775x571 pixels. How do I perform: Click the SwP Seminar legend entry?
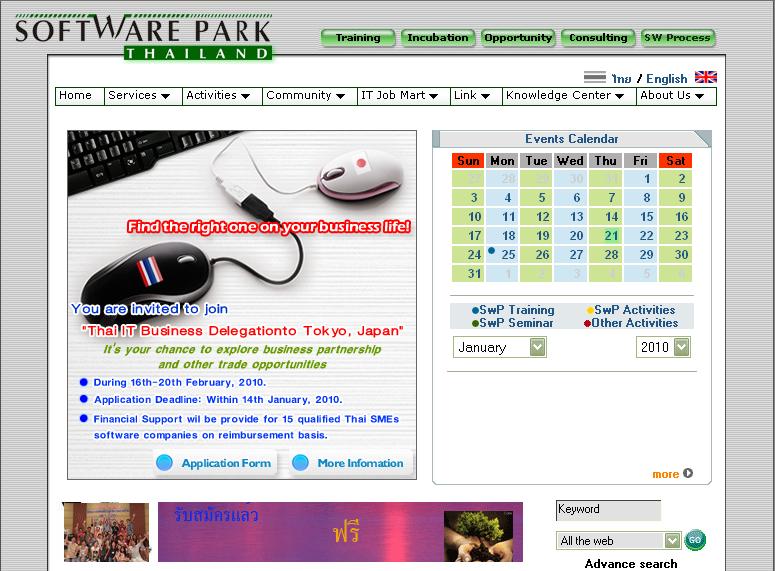(x=513, y=323)
